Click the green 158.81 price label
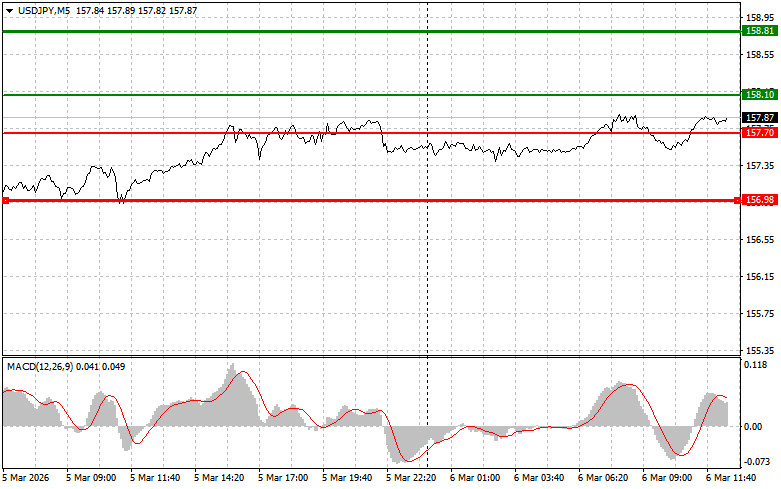The height and width of the screenshot is (489, 781). pos(760,31)
